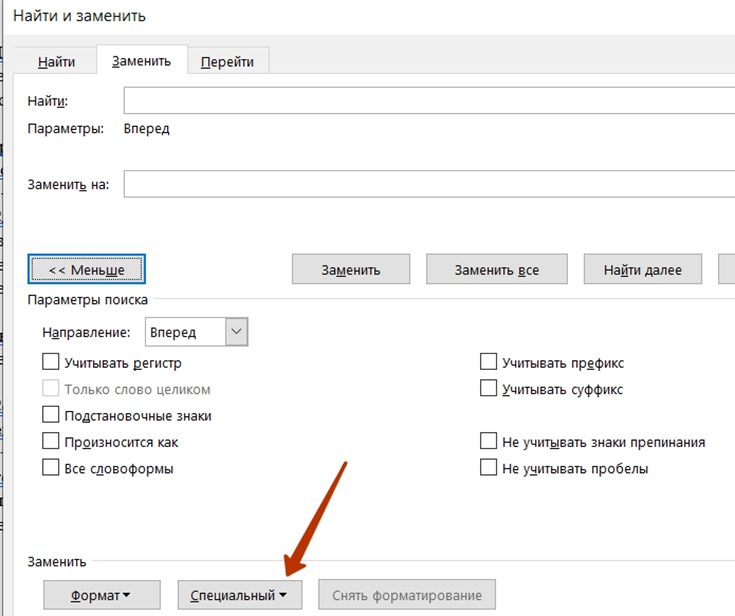Click the Найти далее button
The height and width of the screenshot is (616, 735).
643,269
